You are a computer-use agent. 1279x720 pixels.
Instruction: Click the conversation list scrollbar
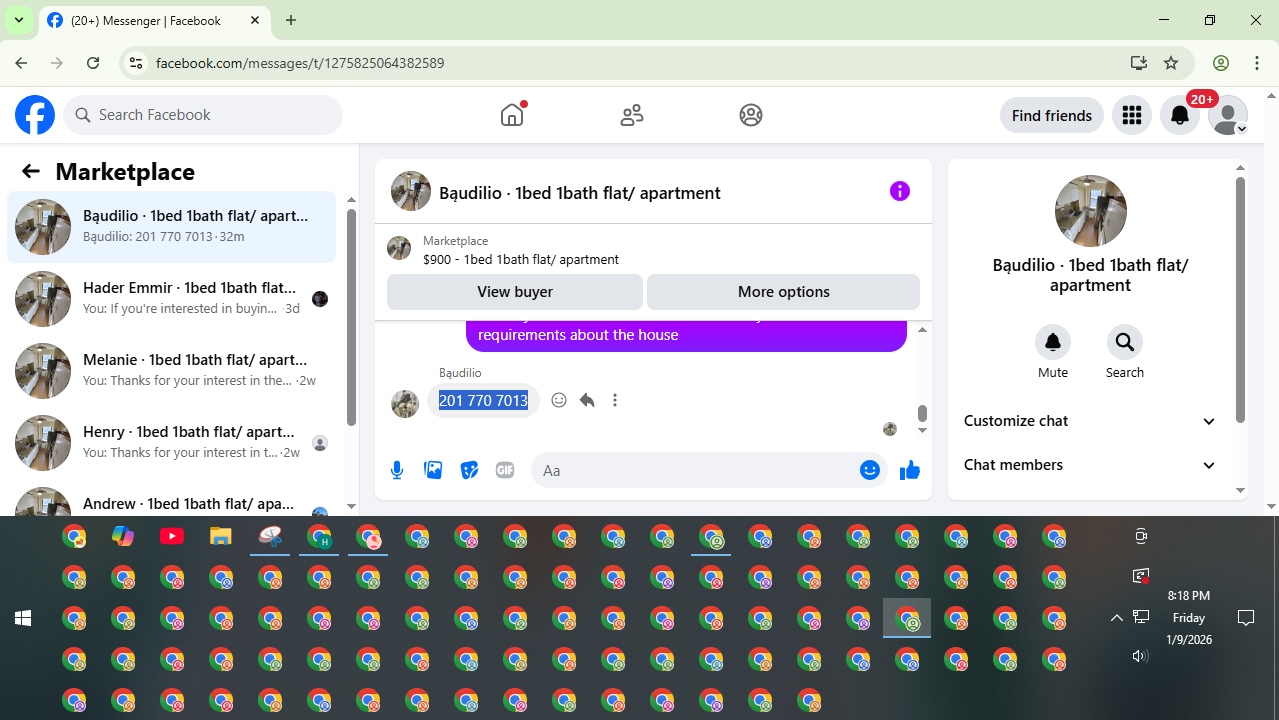[x=351, y=317]
